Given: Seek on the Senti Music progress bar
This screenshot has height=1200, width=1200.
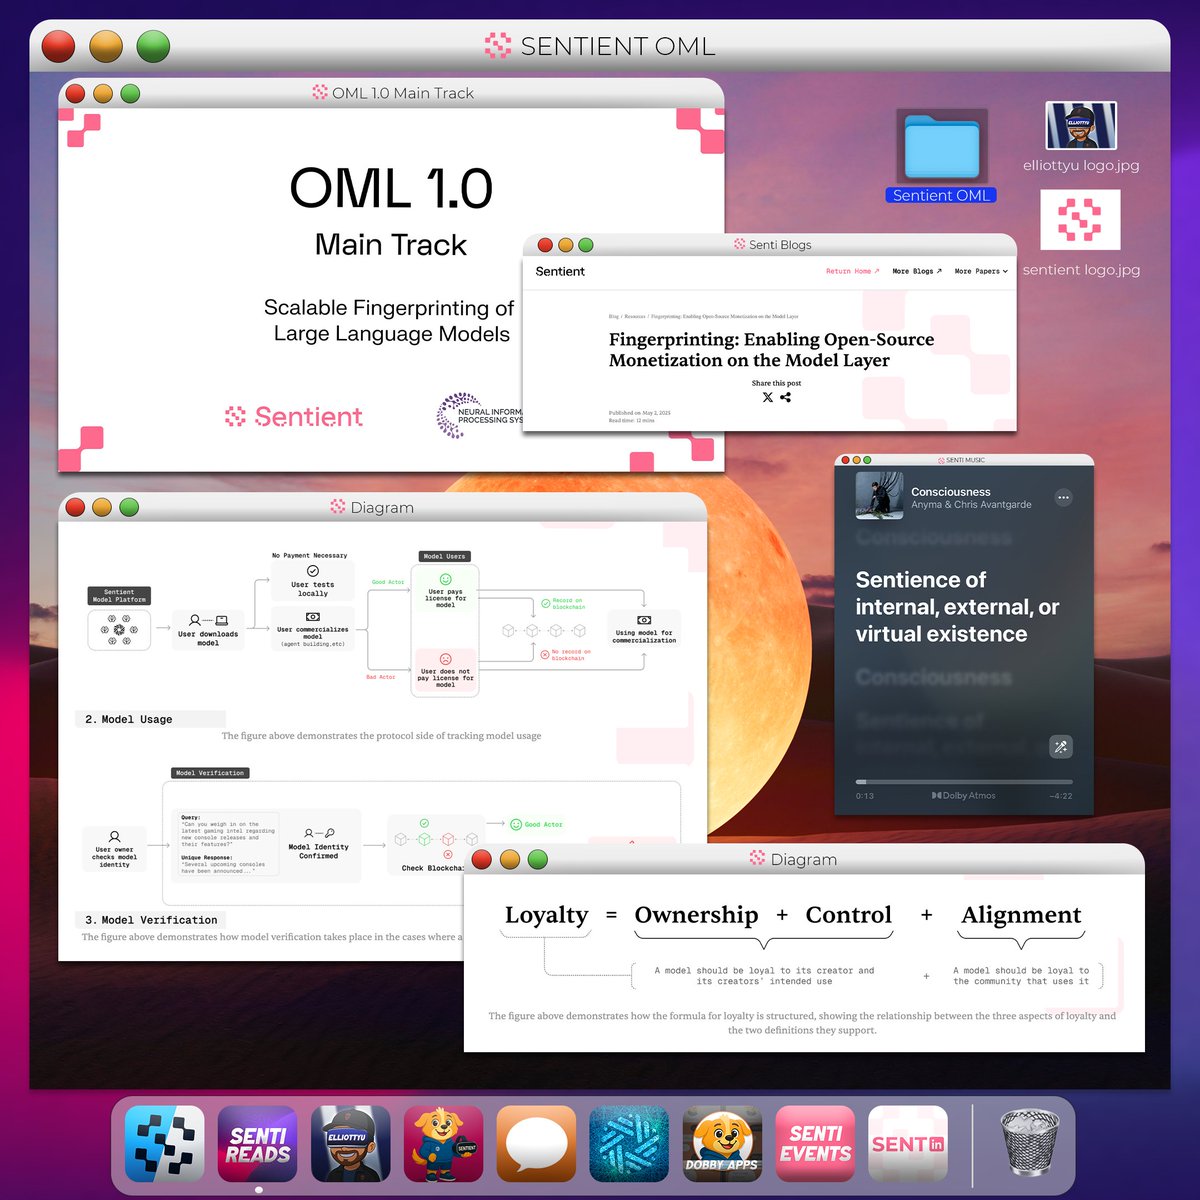Looking at the screenshot, I should point(964,781).
